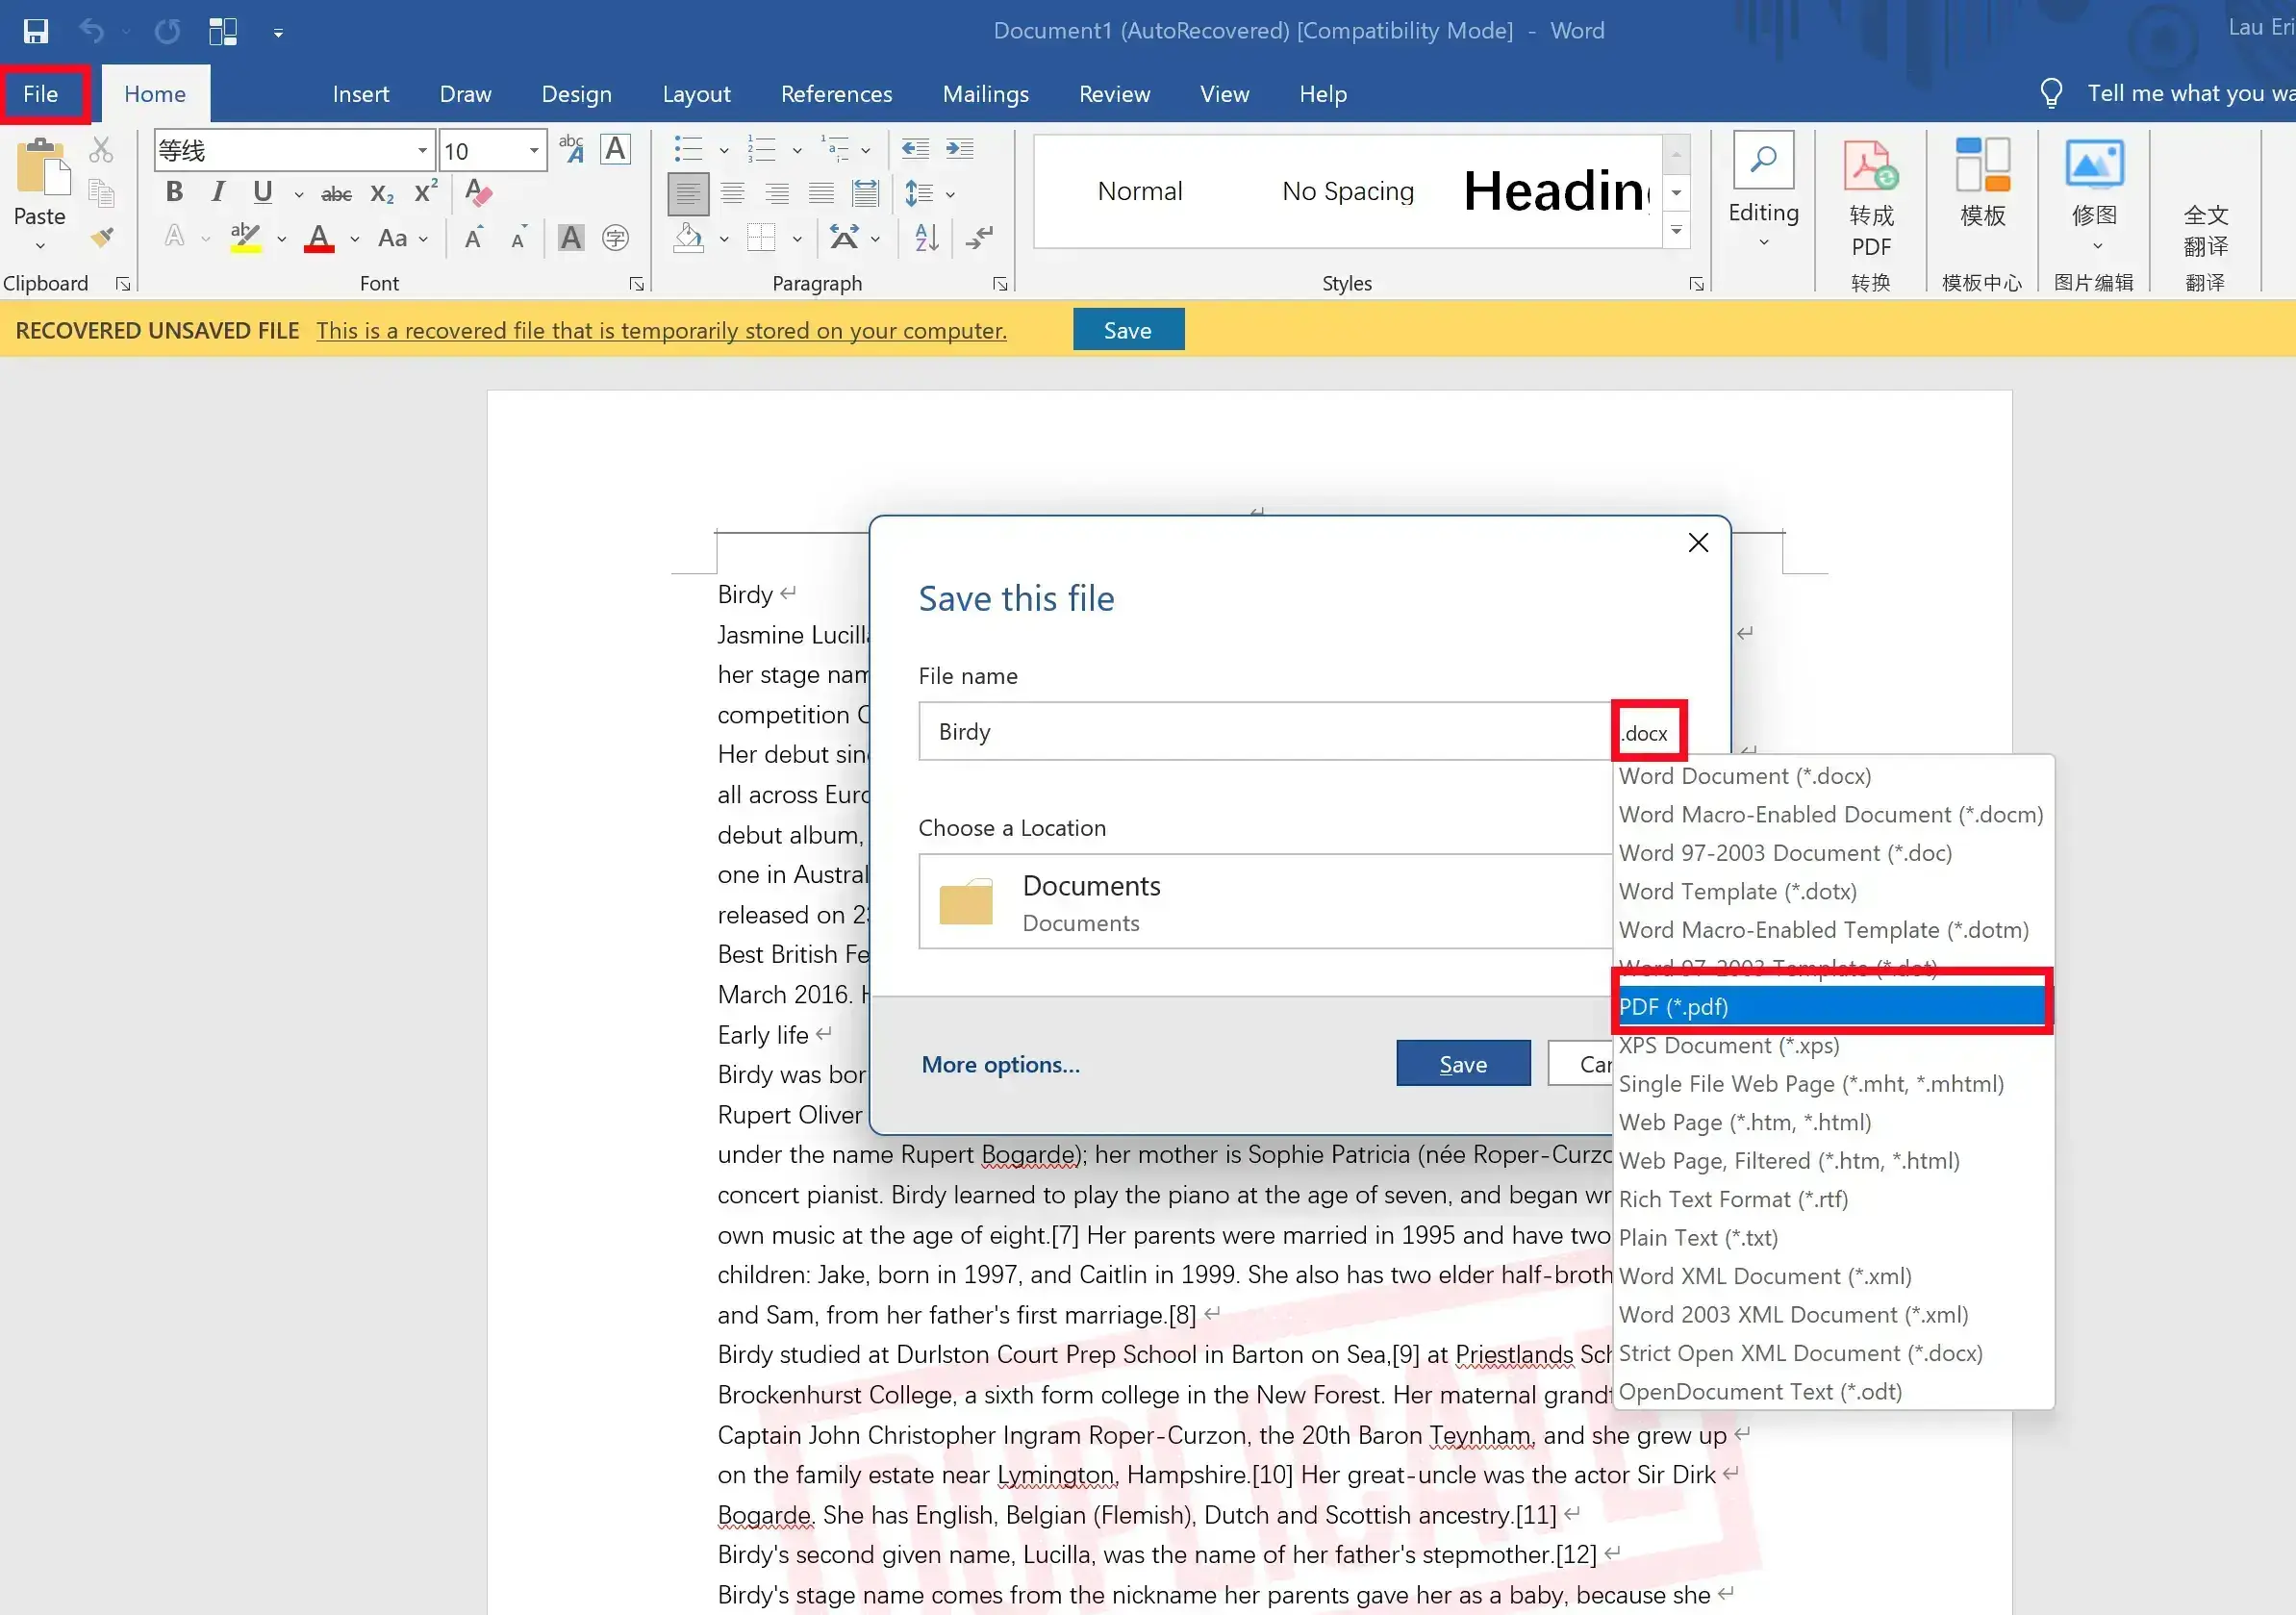Viewport: 2296px width, 1615px height.
Task: Open the font size dropdown
Action: [534, 151]
